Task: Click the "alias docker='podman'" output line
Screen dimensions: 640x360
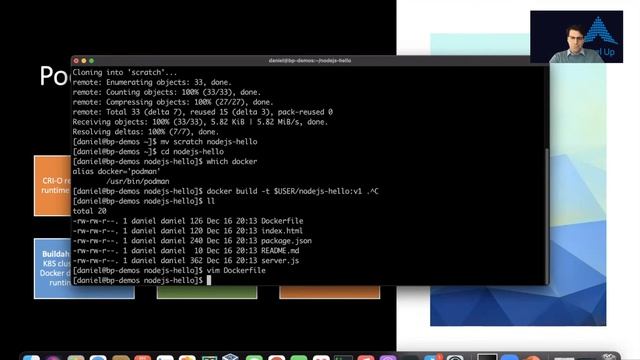Action: tap(116, 171)
